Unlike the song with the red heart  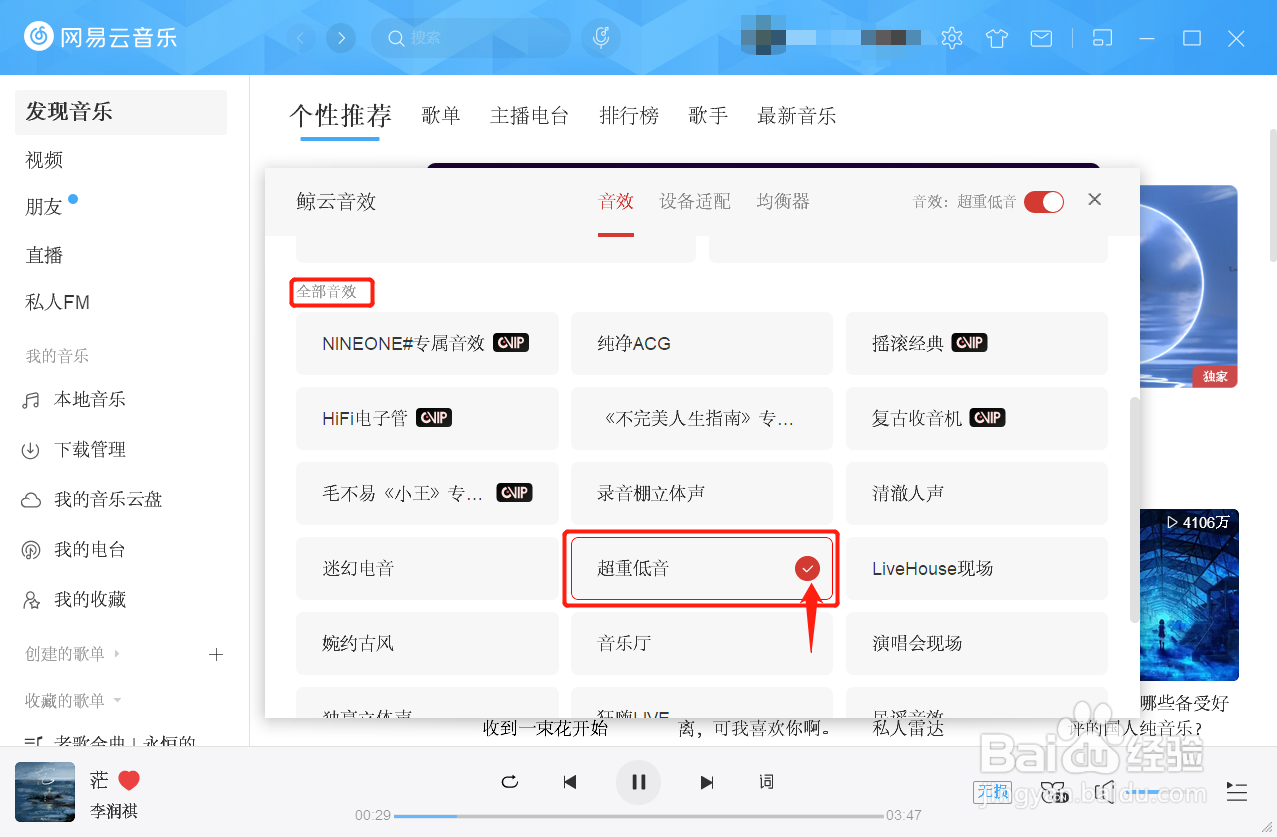(x=129, y=780)
